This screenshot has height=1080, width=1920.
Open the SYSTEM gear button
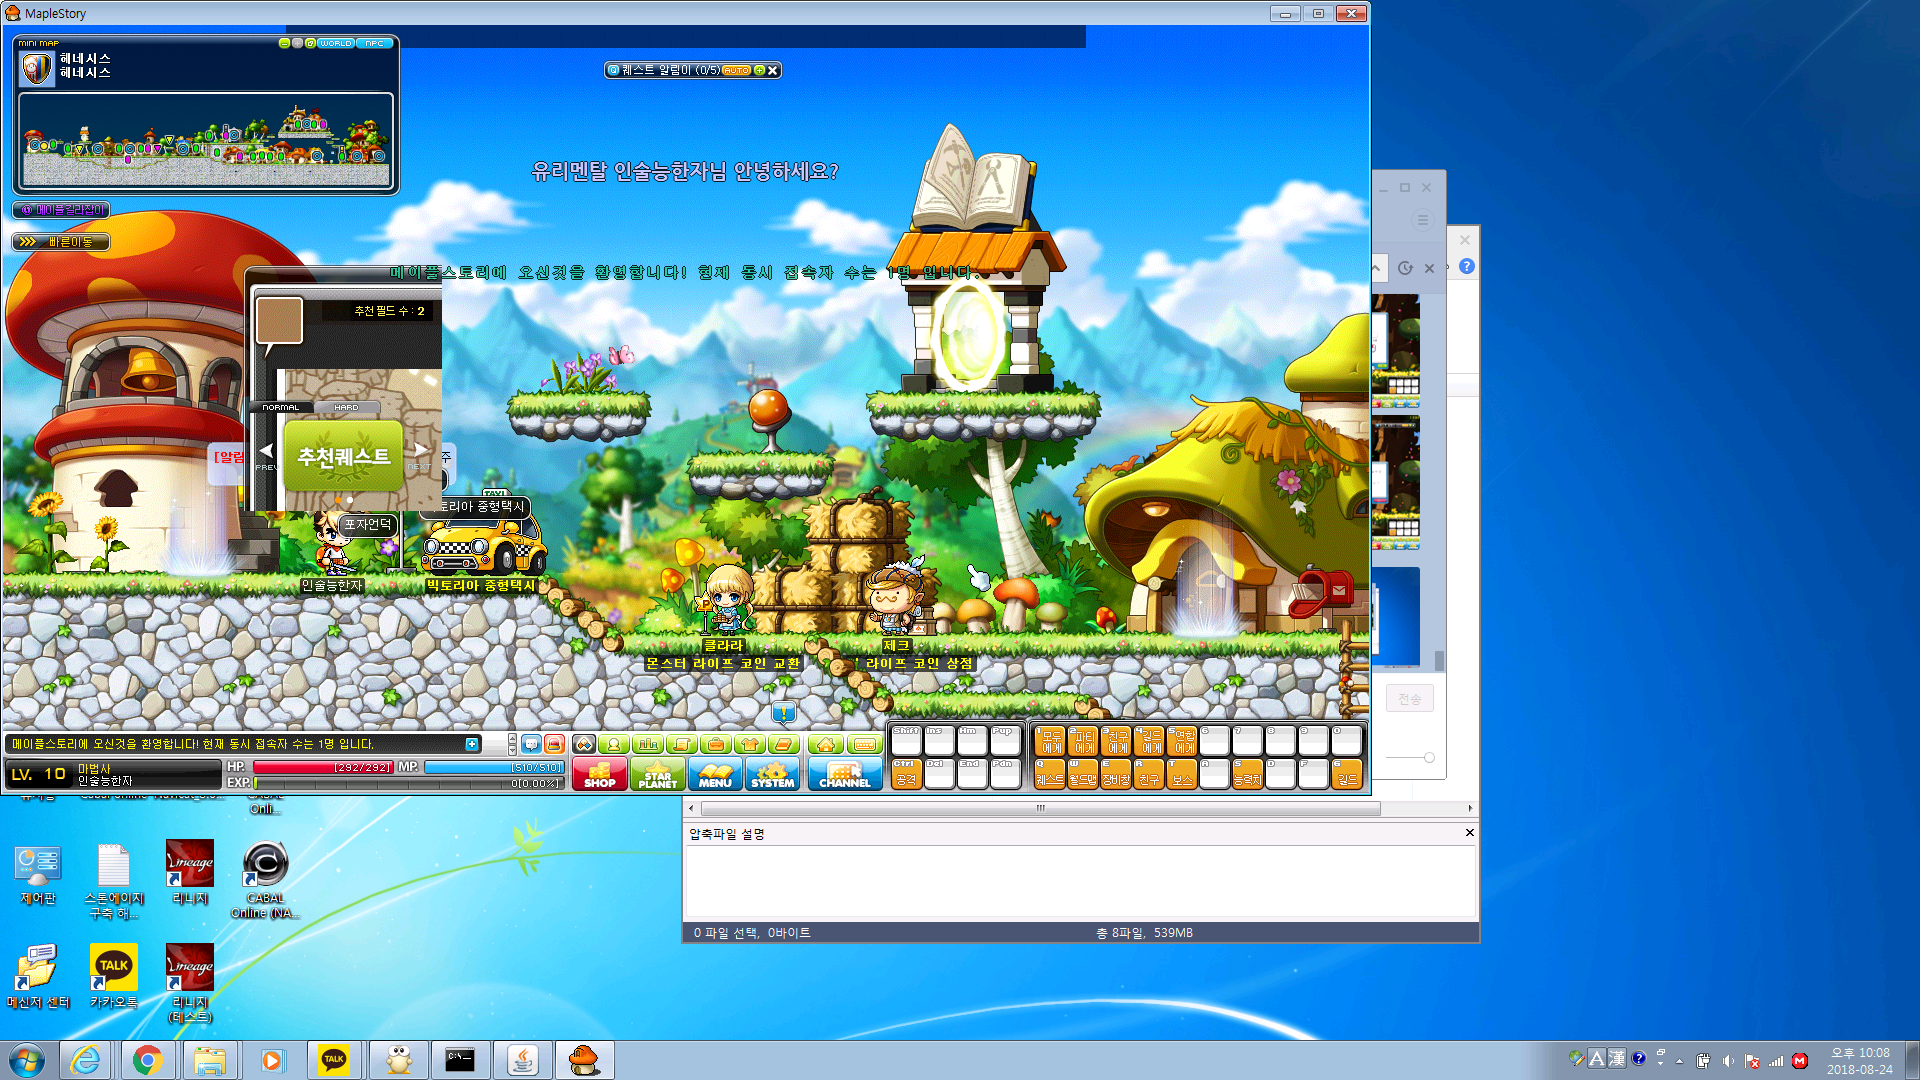click(772, 774)
